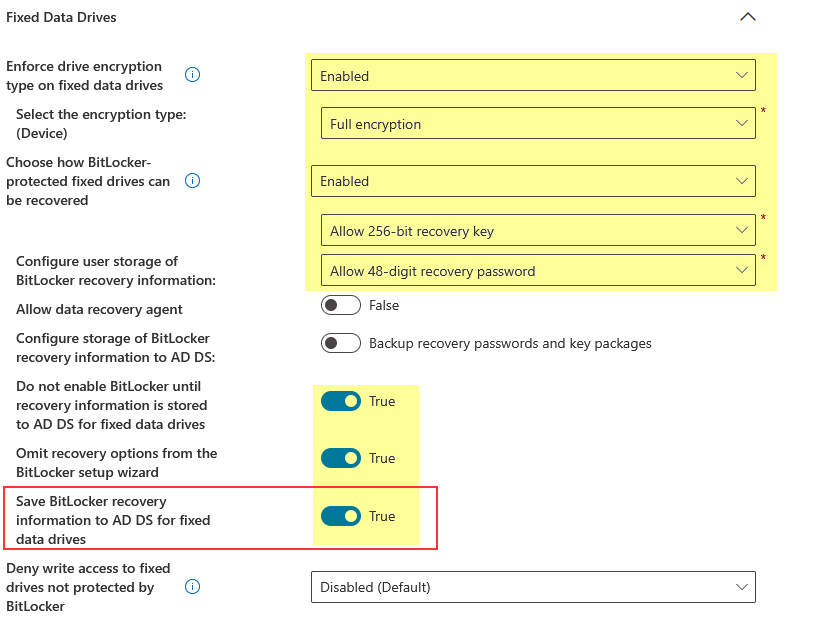Open Enforce drive encryption type dropdown

[x=533, y=75]
